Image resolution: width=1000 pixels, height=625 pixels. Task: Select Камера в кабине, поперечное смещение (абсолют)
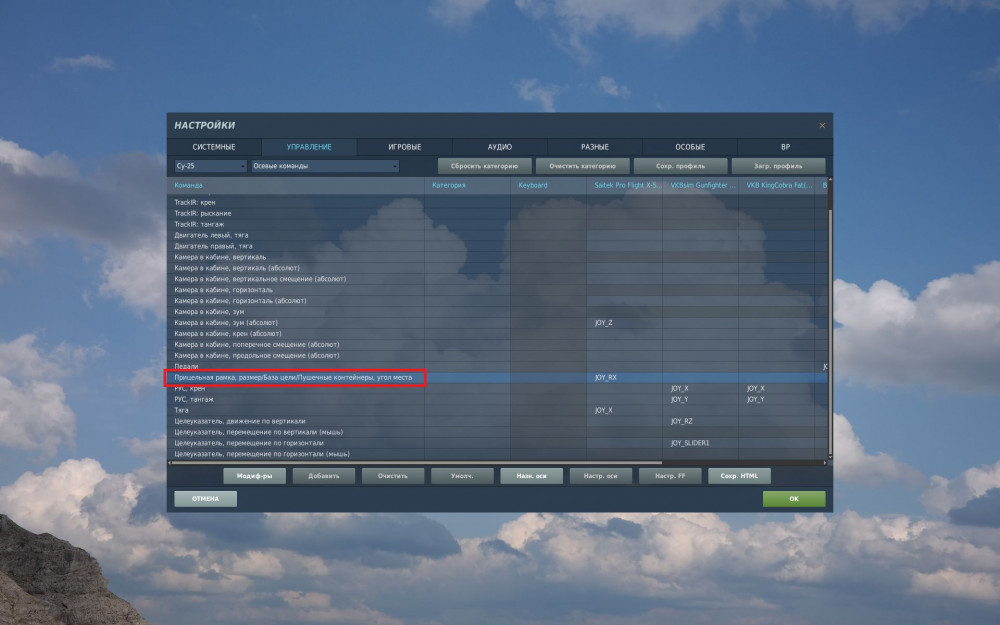click(x=497, y=344)
